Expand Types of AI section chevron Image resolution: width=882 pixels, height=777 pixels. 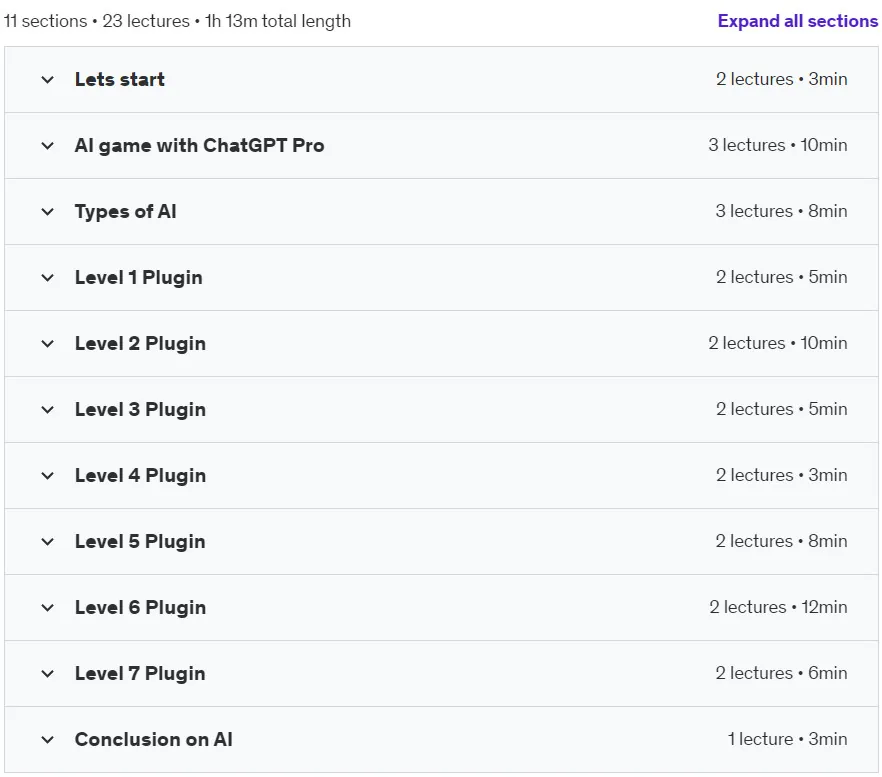[48, 212]
